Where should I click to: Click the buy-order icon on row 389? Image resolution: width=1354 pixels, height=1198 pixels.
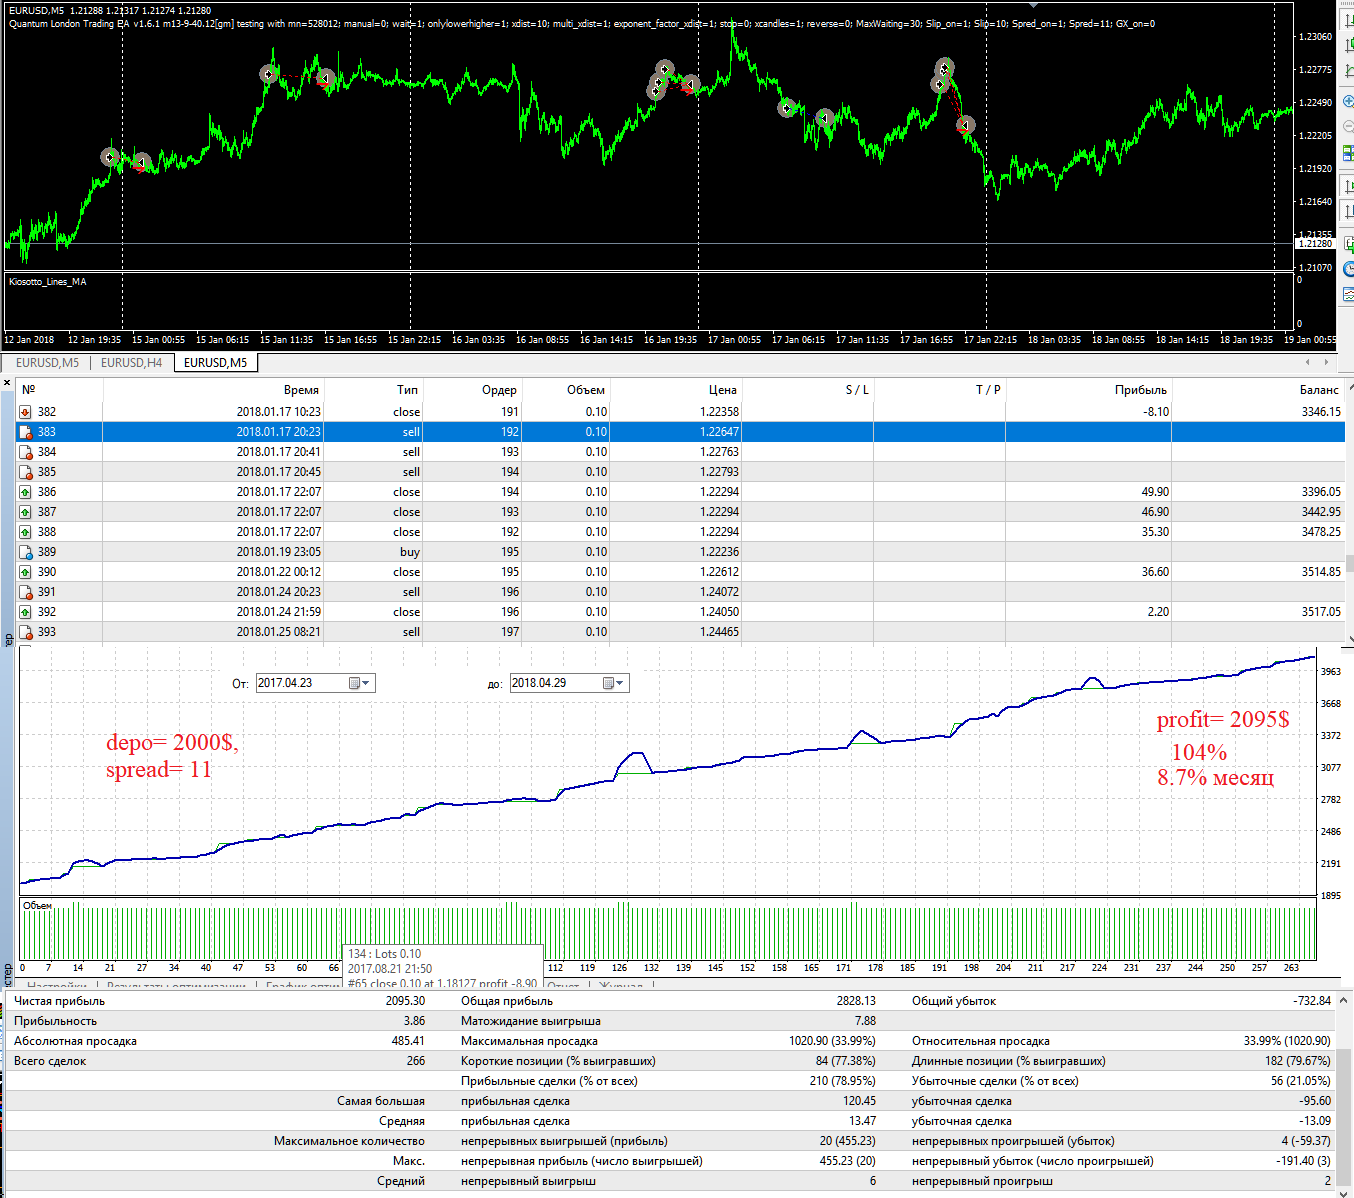(x=26, y=552)
